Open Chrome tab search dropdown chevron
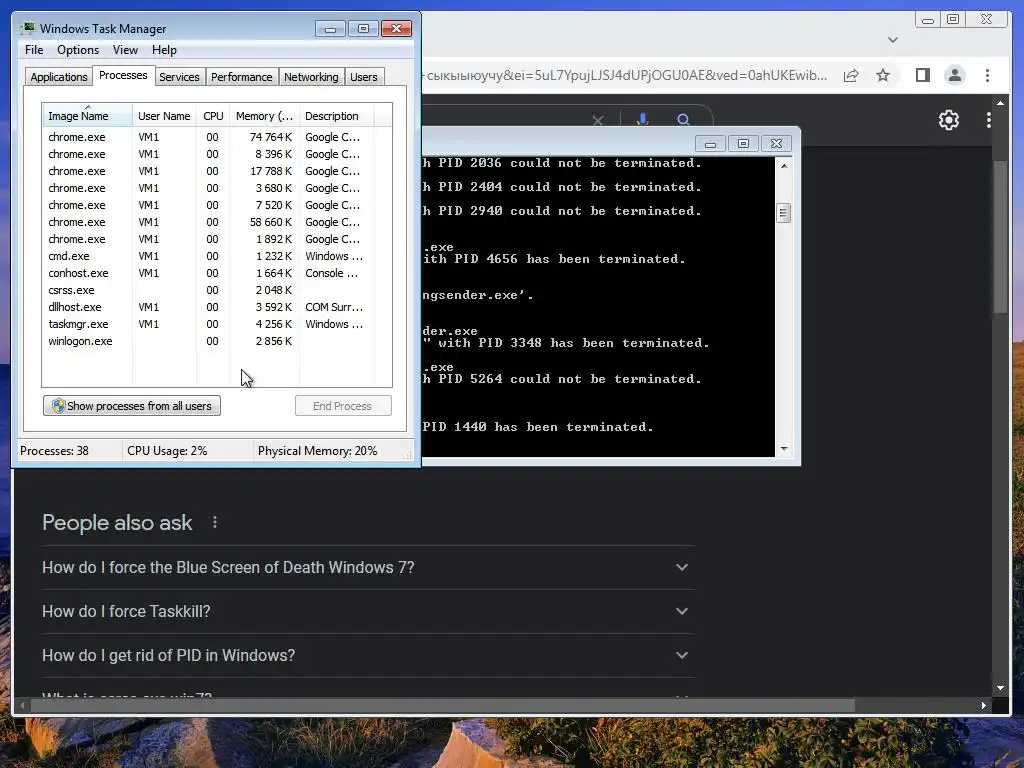Image resolution: width=1024 pixels, height=768 pixels. click(893, 40)
